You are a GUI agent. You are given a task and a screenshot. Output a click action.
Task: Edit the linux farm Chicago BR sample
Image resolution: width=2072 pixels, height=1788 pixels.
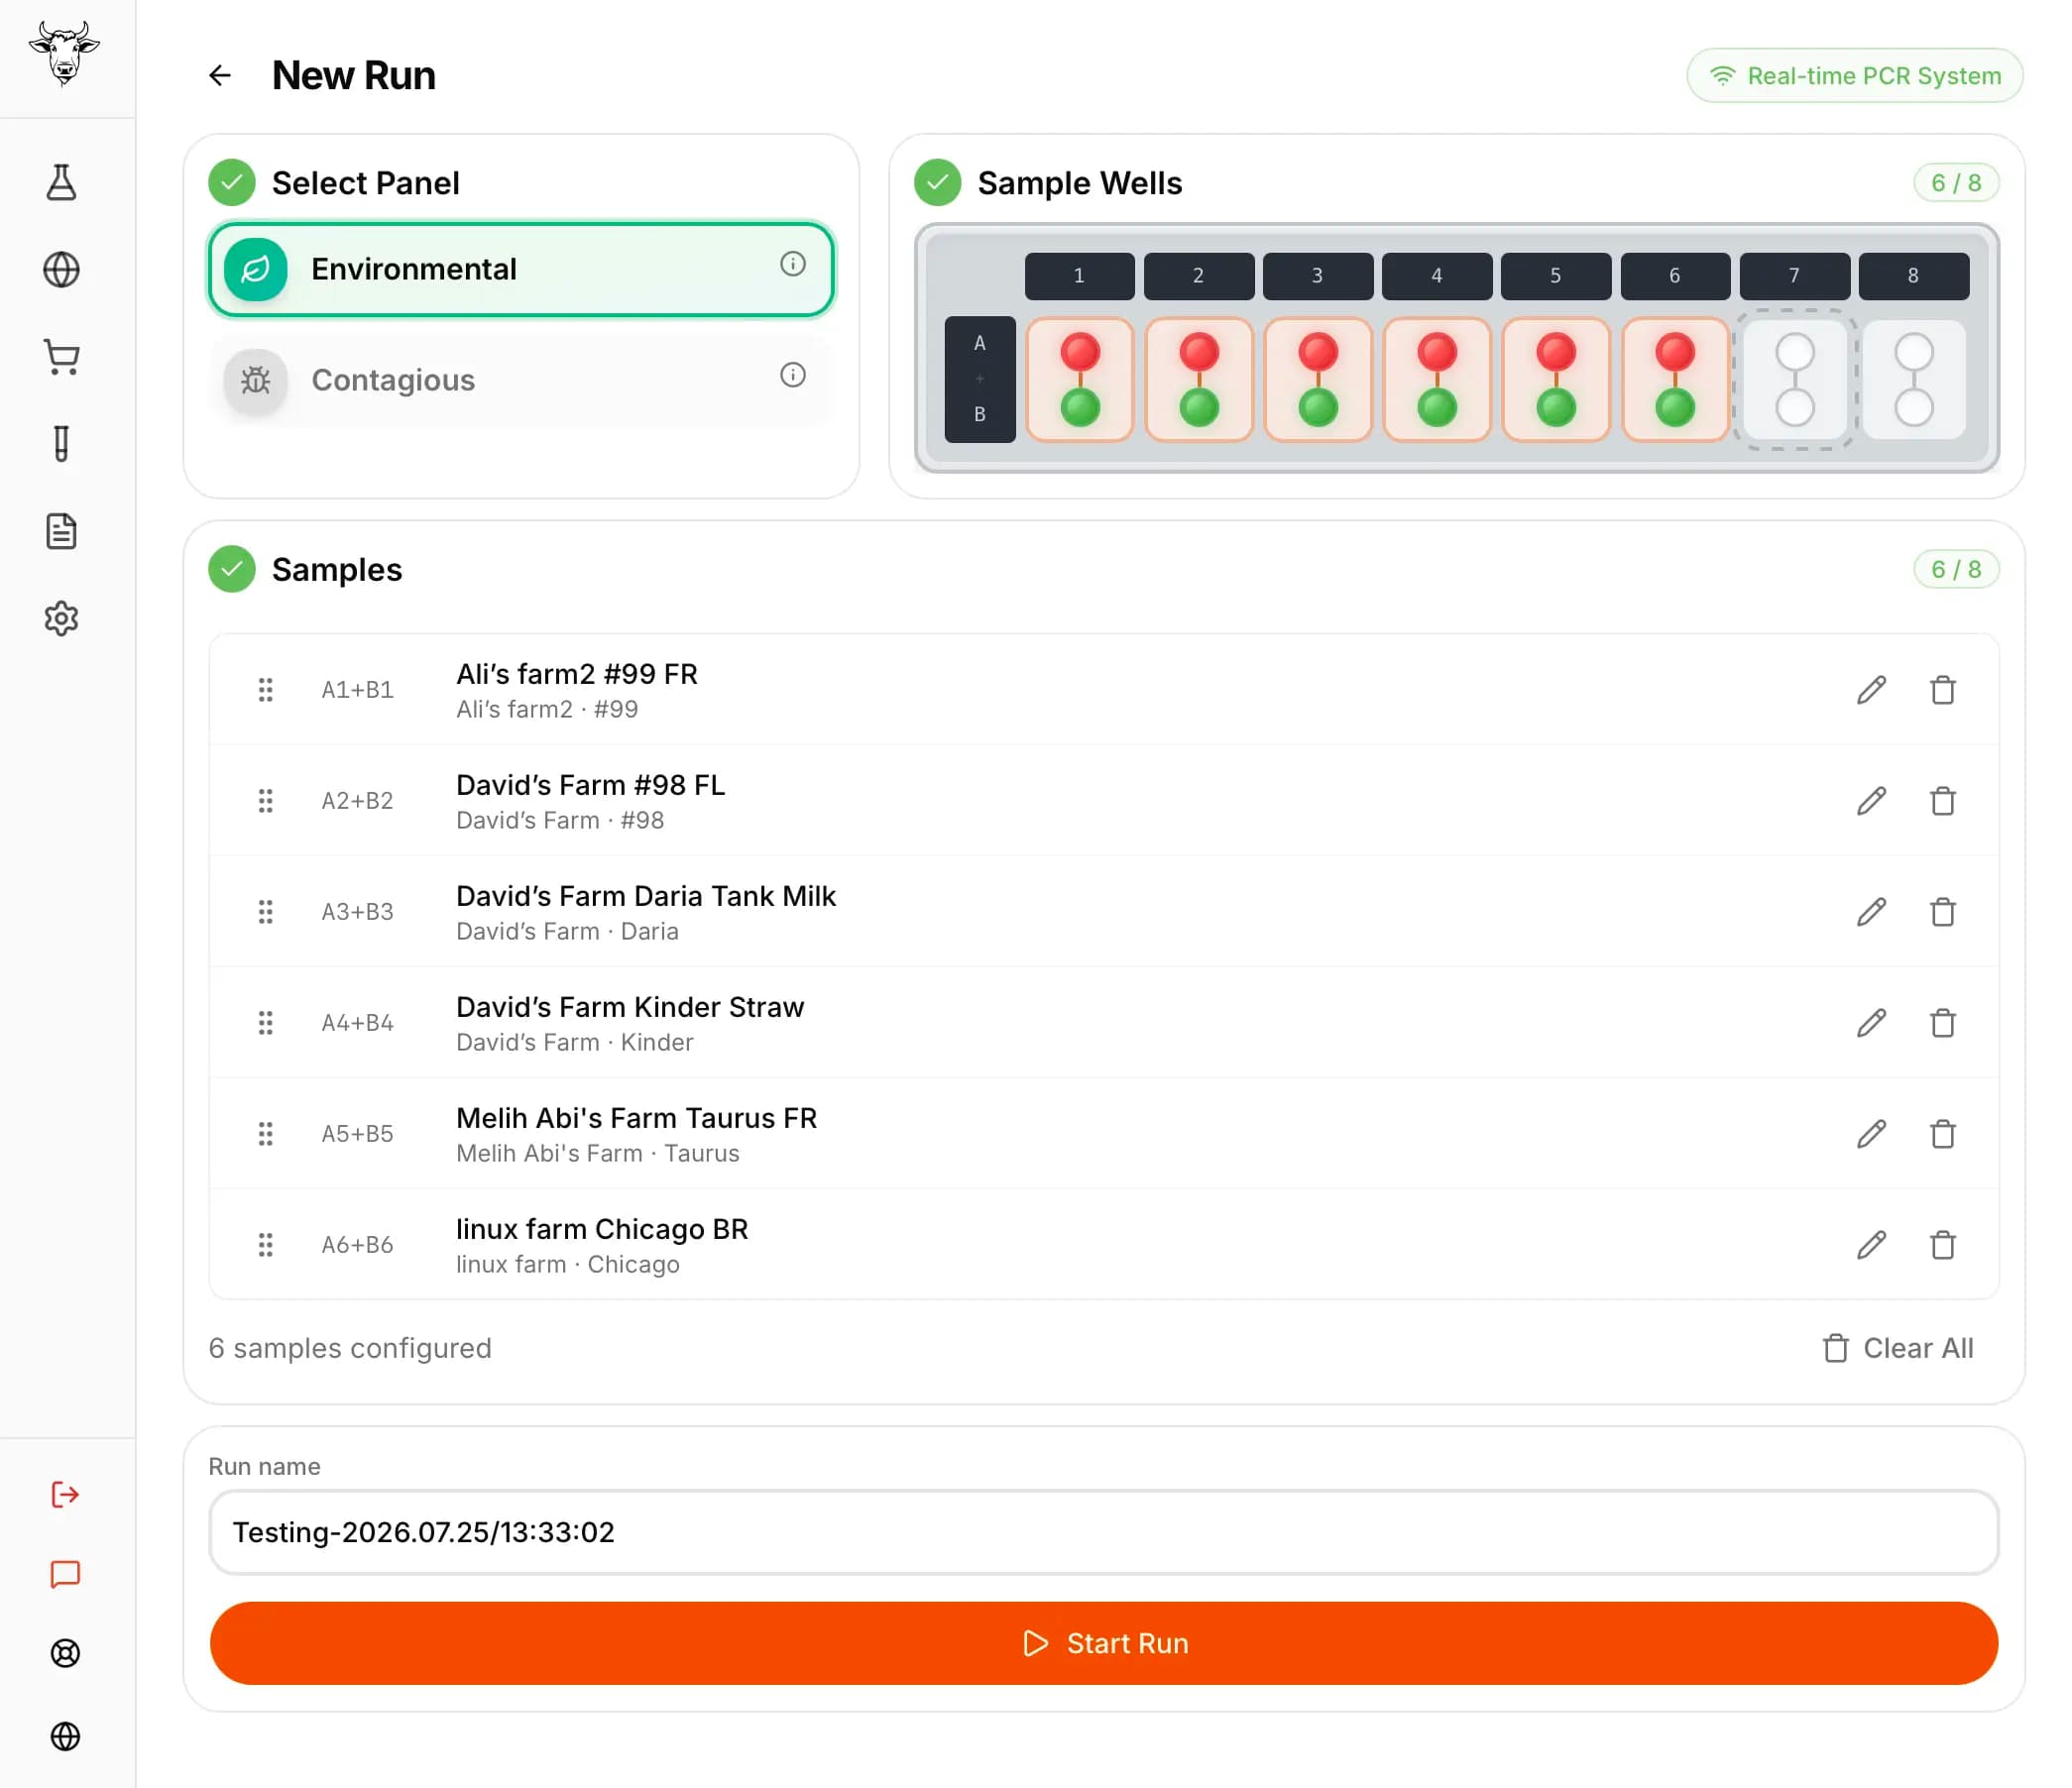1872,1244
